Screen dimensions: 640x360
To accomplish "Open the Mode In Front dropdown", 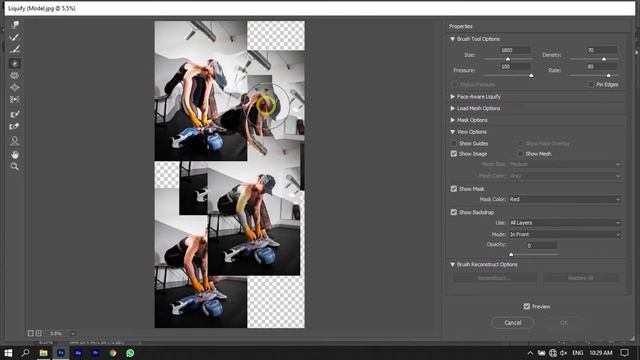I will click(565, 235).
